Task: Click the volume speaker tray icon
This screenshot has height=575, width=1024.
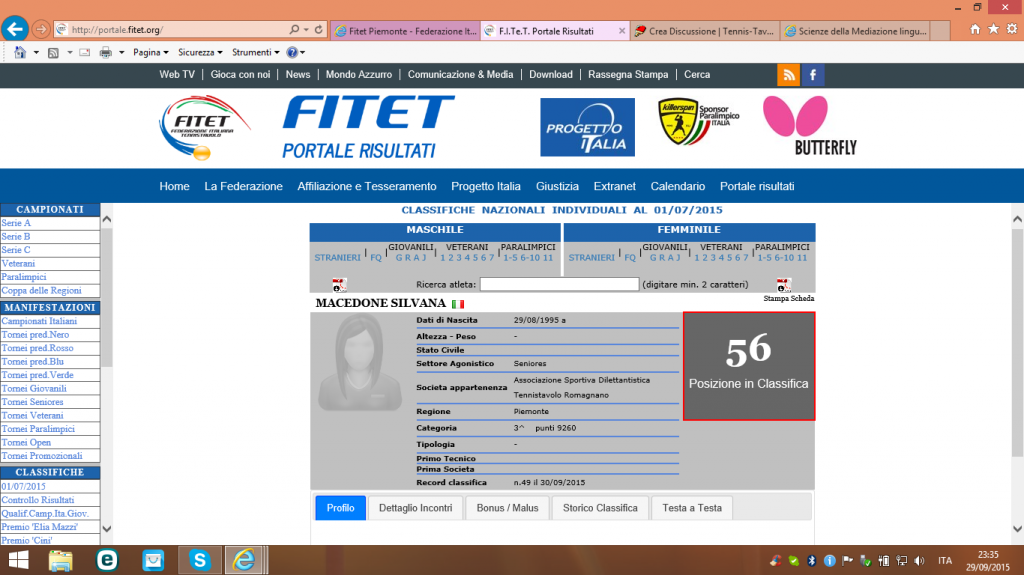Action: [x=920, y=561]
